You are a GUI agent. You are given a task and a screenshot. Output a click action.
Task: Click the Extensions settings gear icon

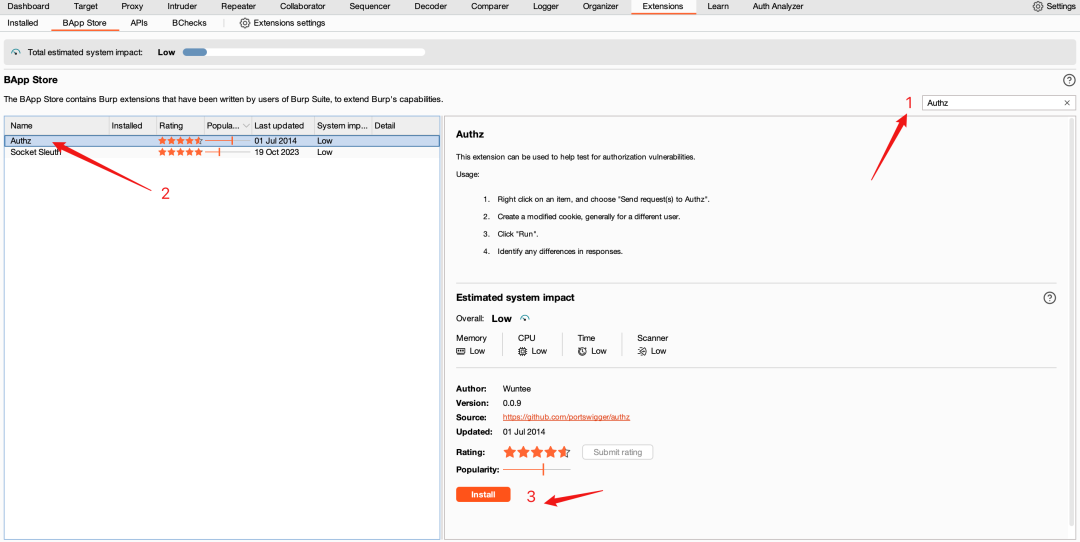pos(245,23)
